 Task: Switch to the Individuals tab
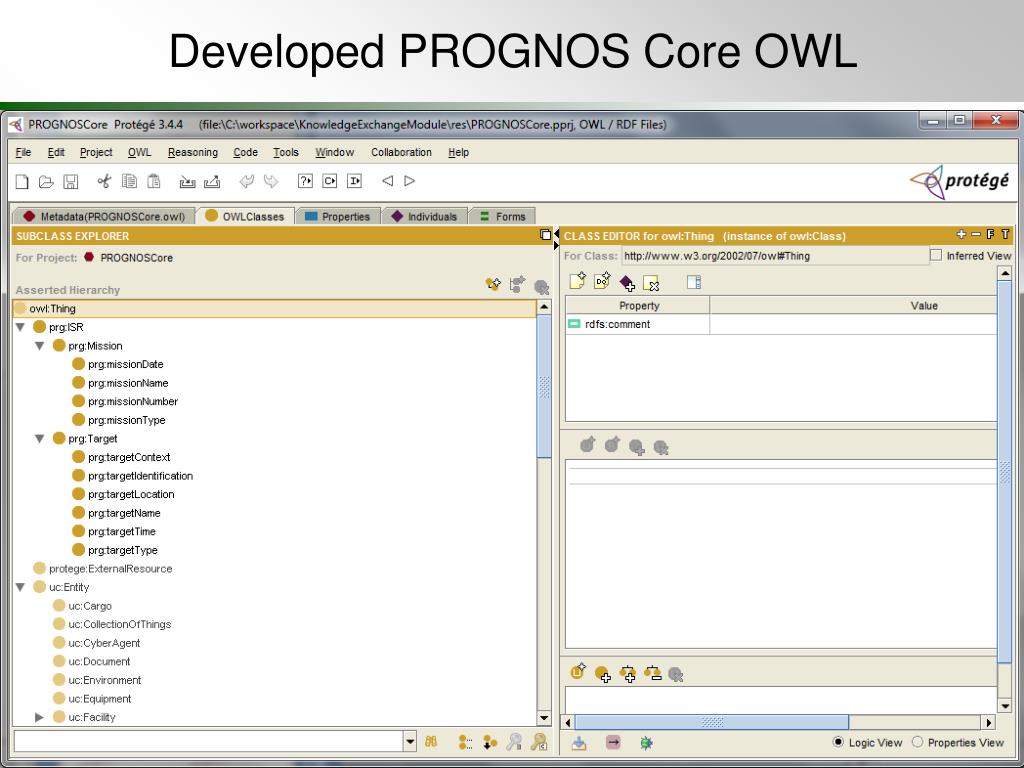(424, 216)
